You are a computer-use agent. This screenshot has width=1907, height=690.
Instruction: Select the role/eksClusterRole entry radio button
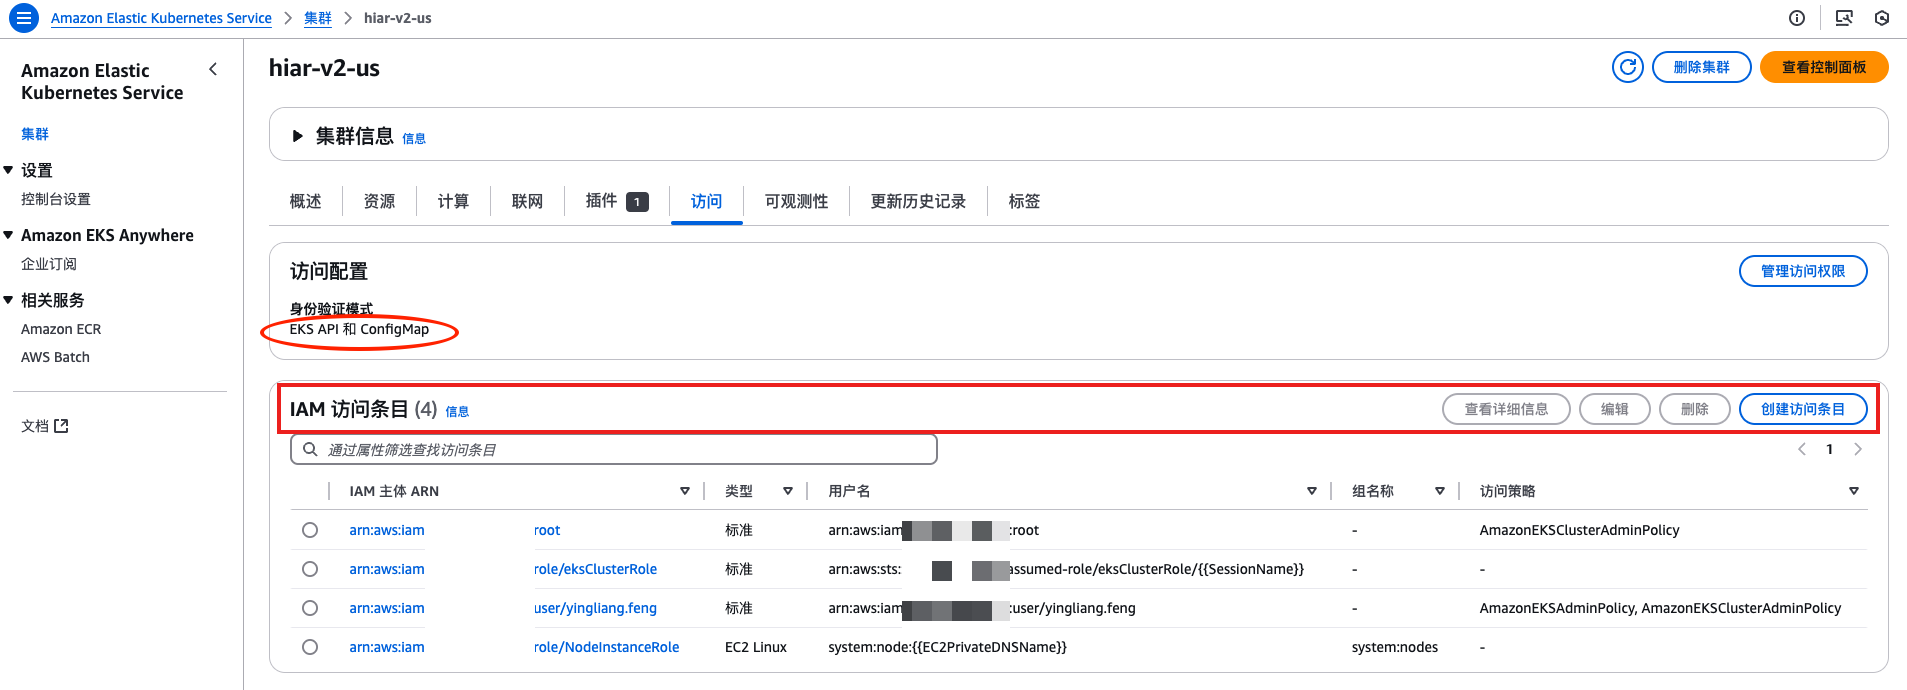pos(310,569)
